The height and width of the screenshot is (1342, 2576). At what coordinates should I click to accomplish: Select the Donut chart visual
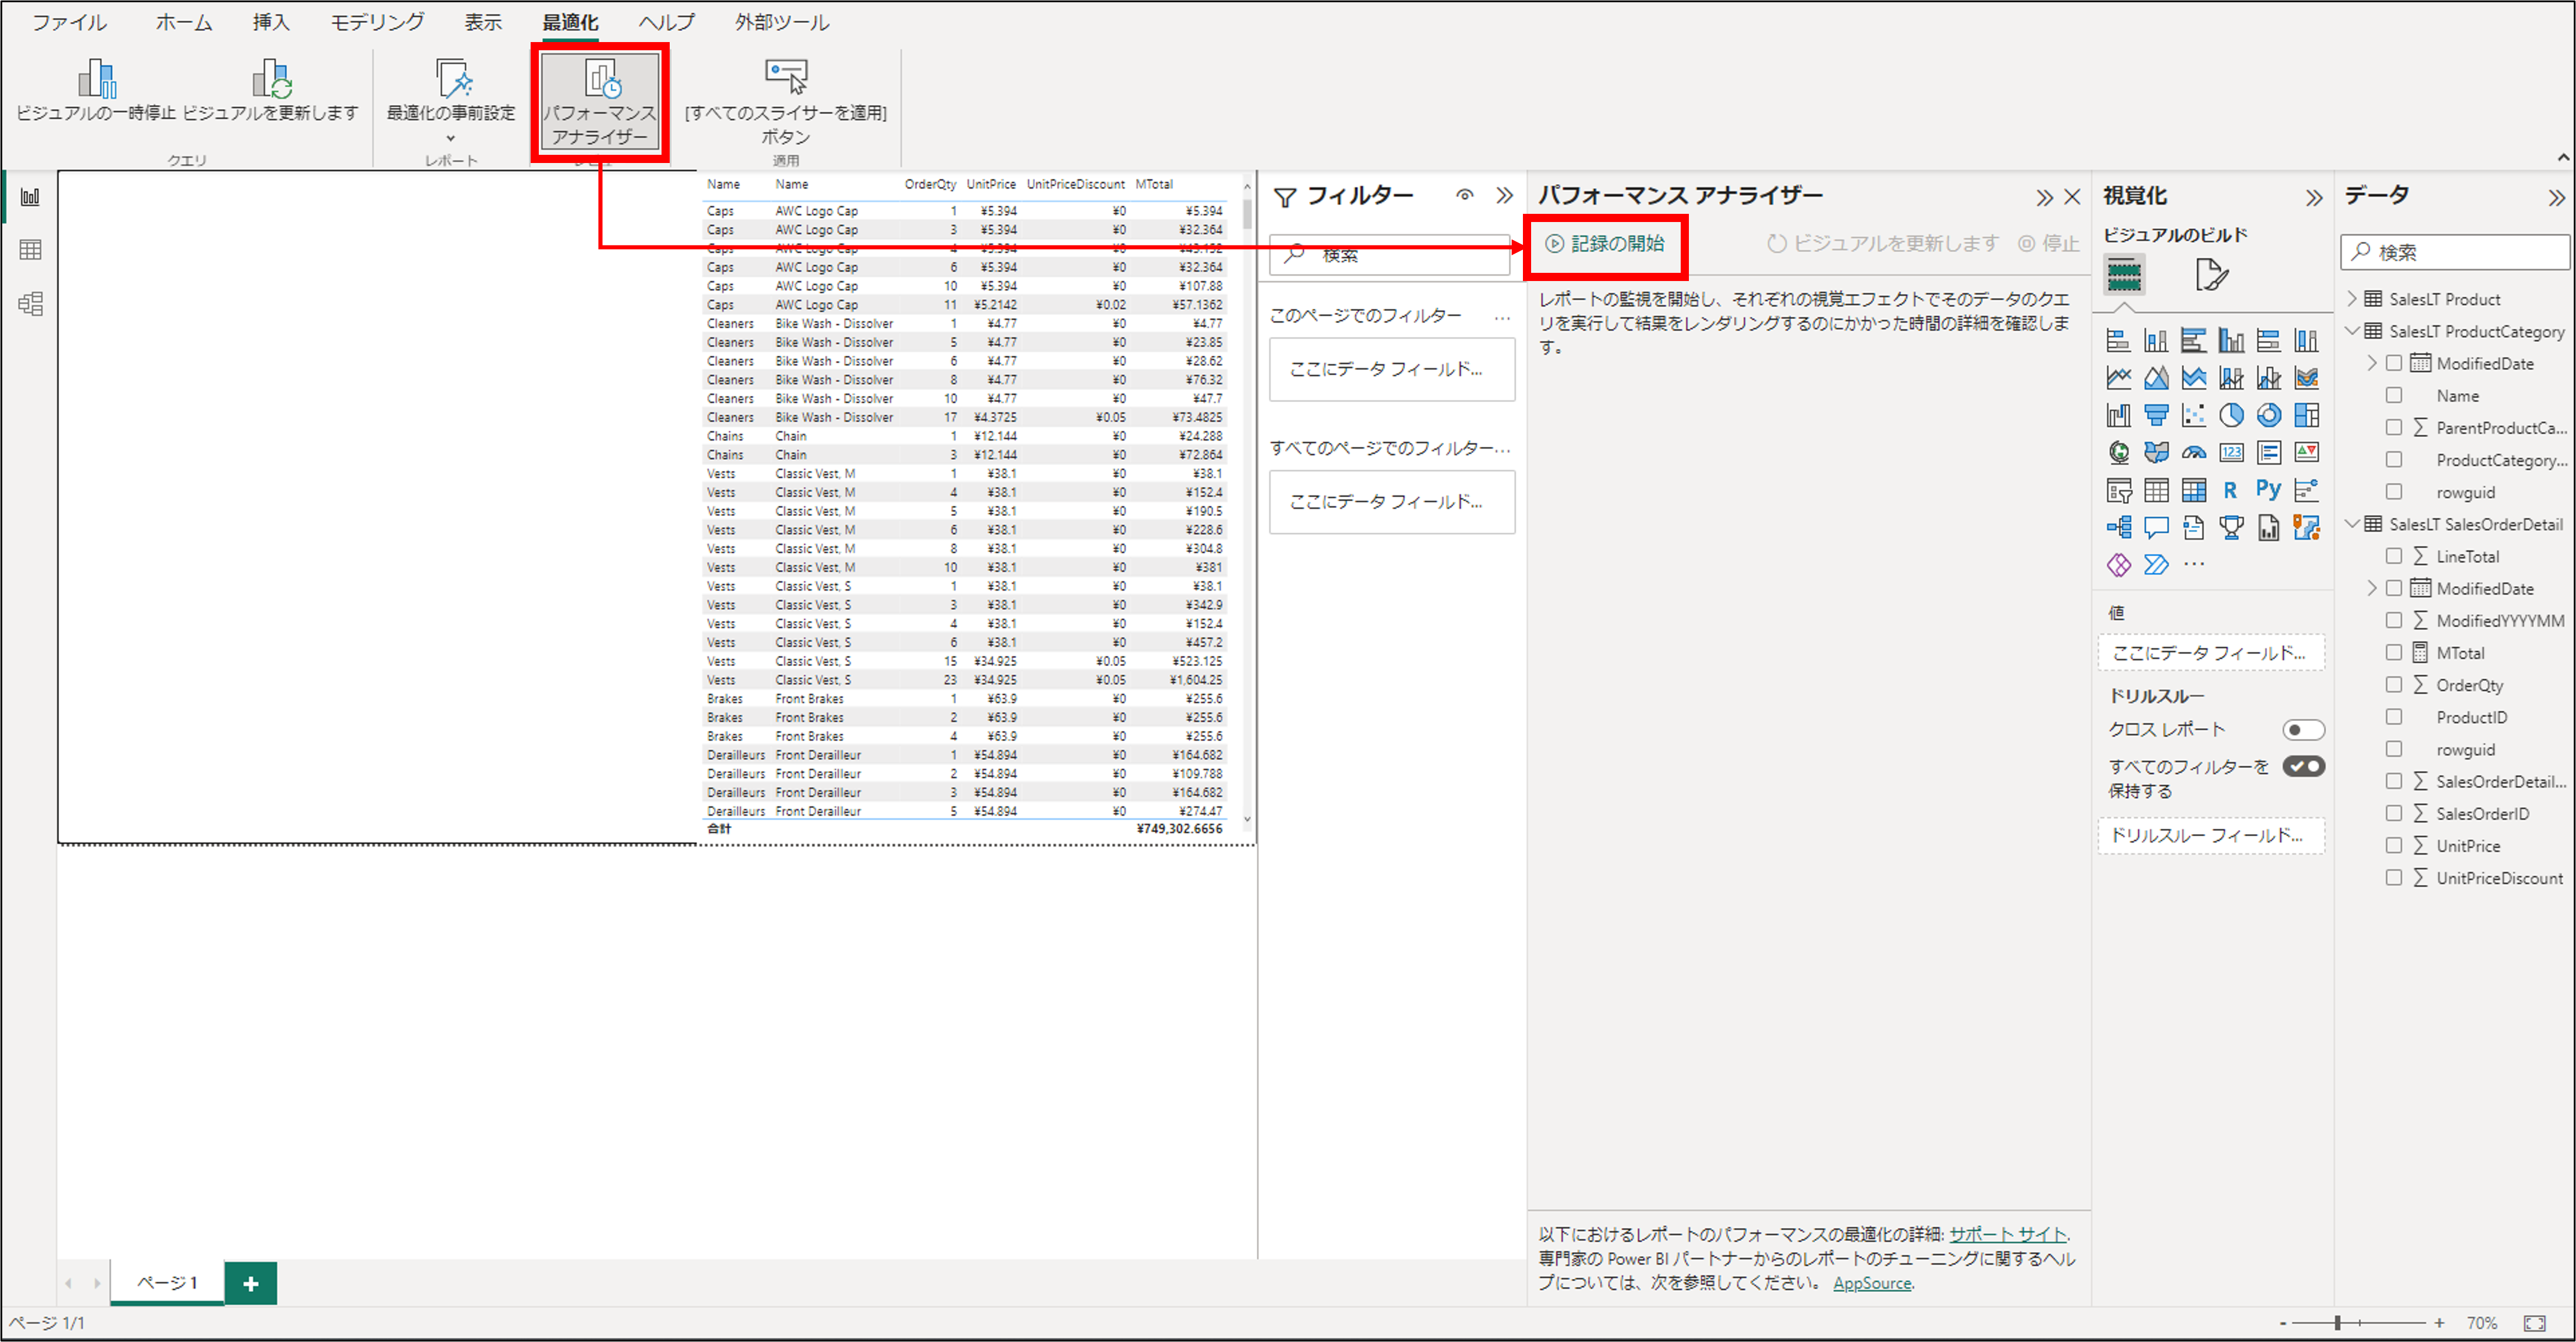coord(2269,415)
